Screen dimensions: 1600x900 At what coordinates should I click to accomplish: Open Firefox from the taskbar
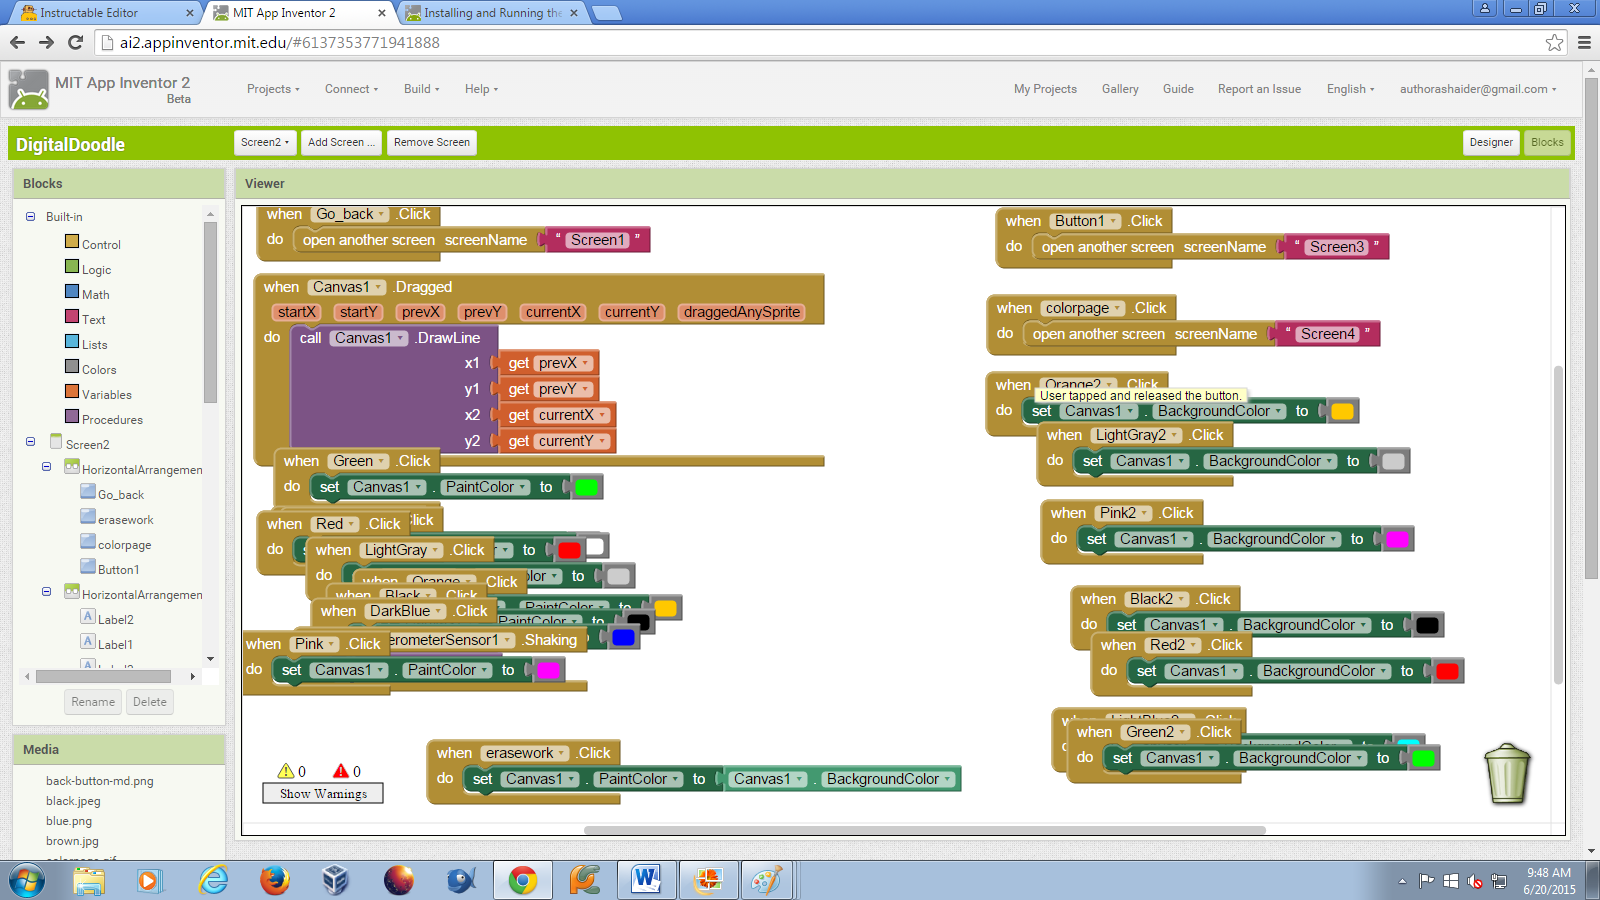(274, 881)
